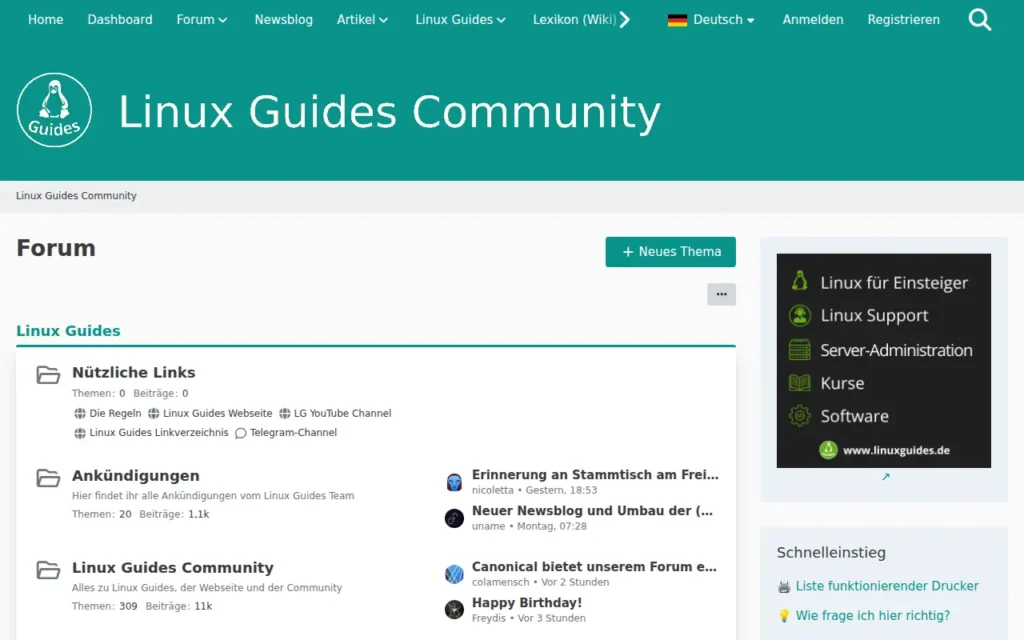The height and width of the screenshot is (640, 1024).
Task: Click the globe icon beside Linux Guides Linkverzeichnis
Action: (x=80, y=433)
